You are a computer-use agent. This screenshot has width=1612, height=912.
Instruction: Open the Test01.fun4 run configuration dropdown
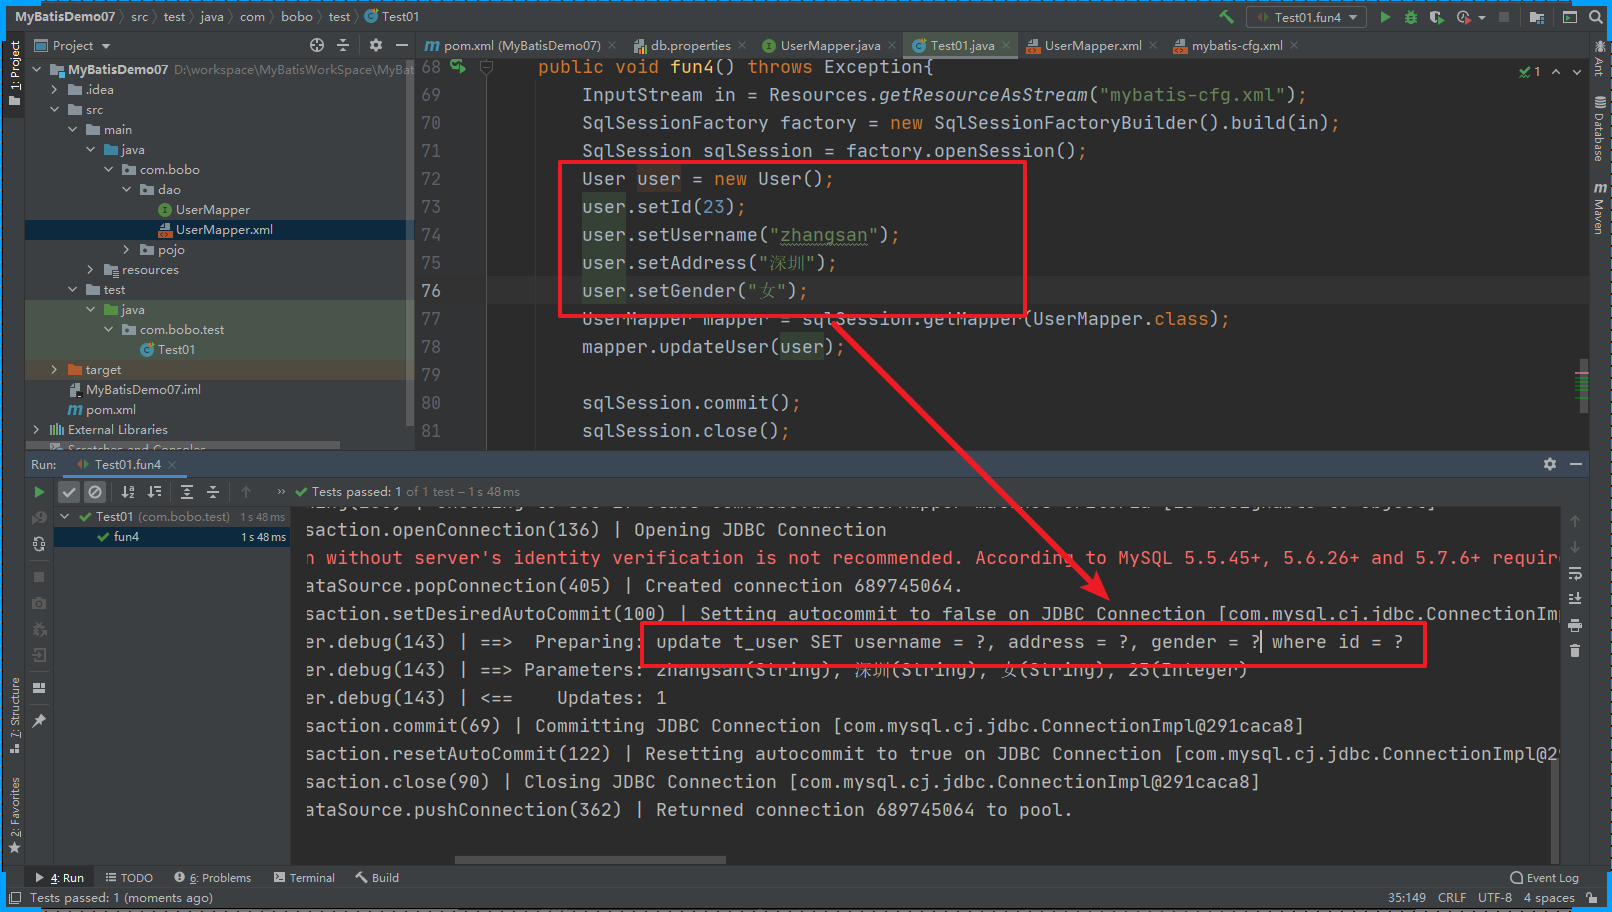pos(1307,17)
